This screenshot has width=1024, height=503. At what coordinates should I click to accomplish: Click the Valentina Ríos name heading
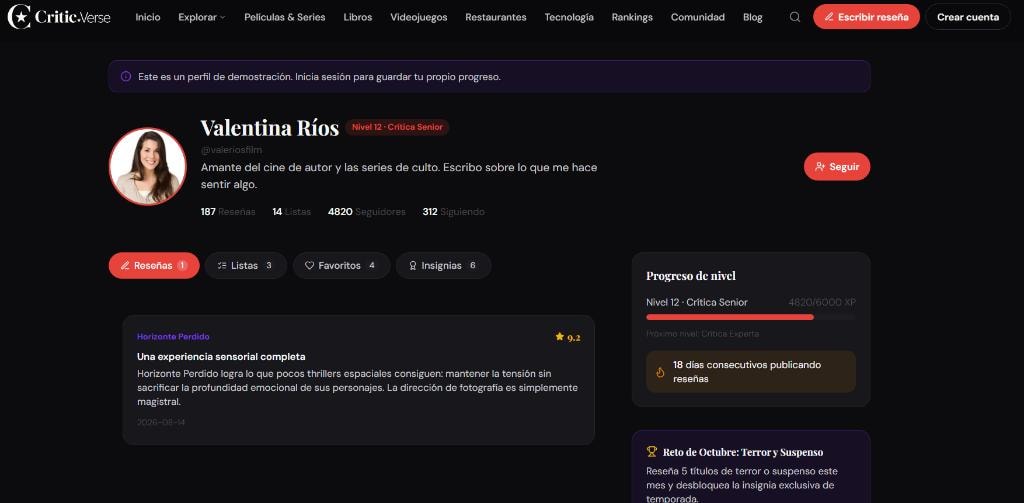coord(270,127)
